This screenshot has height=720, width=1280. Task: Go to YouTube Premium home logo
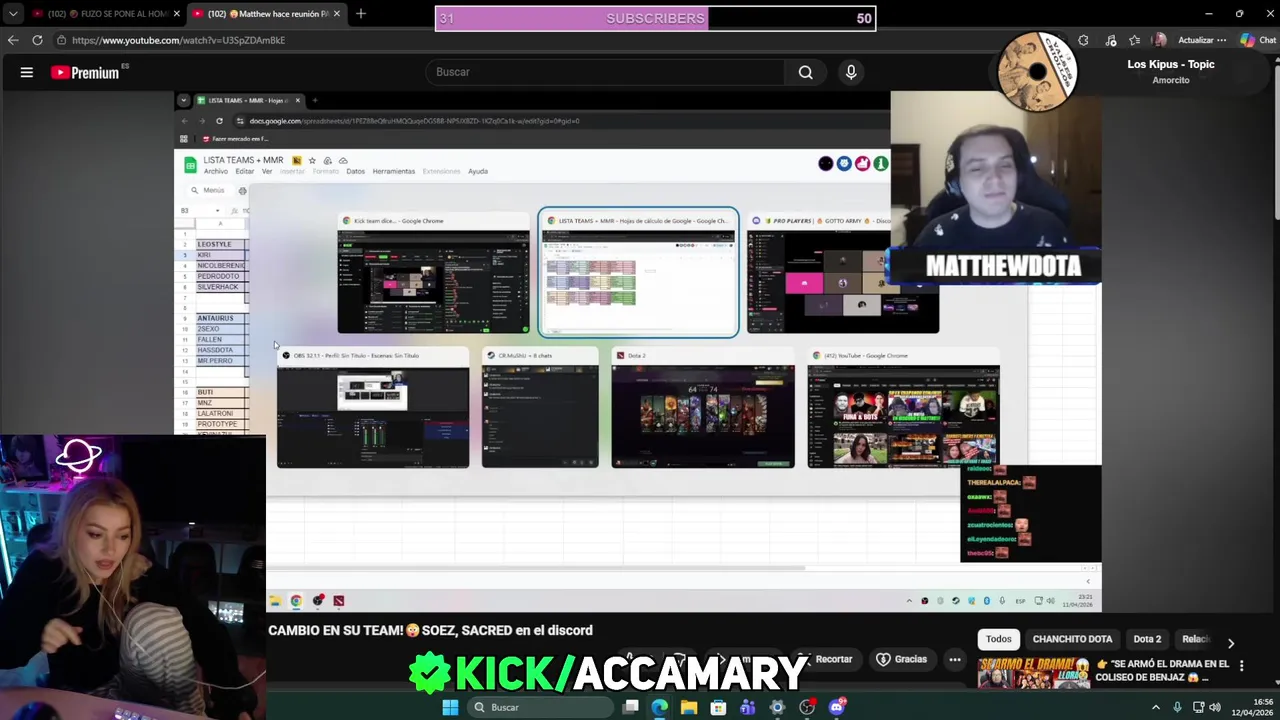point(85,72)
